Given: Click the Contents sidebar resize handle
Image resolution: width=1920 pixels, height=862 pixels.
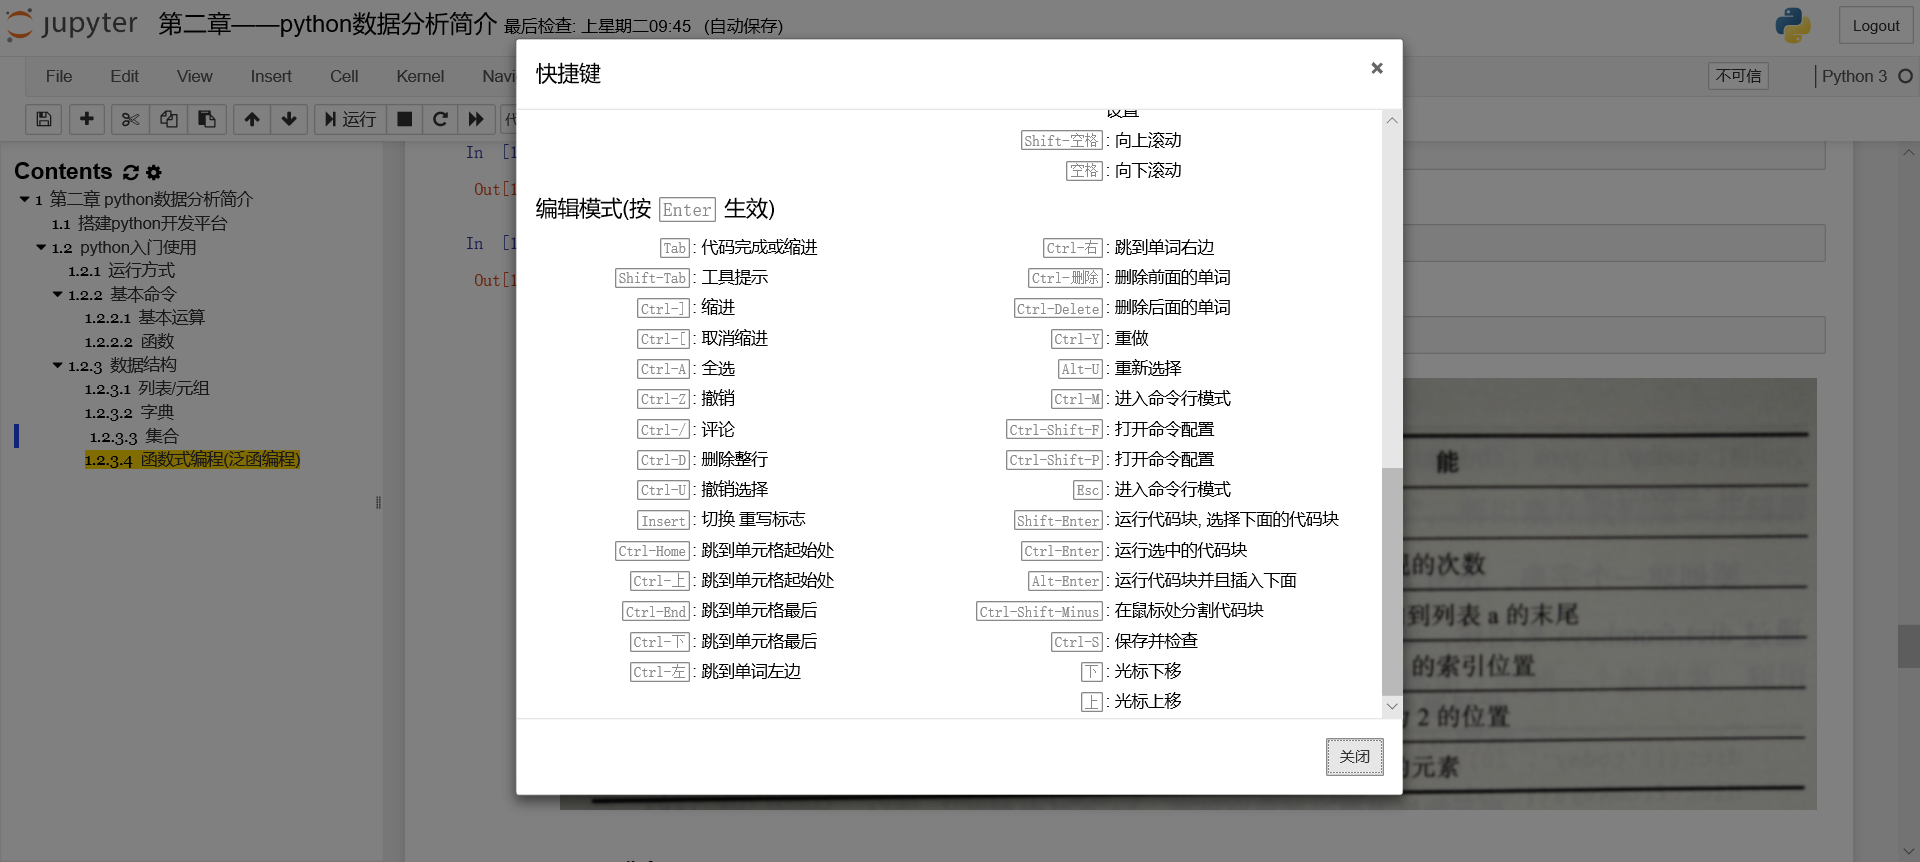Looking at the screenshot, I should pos(378,502).
